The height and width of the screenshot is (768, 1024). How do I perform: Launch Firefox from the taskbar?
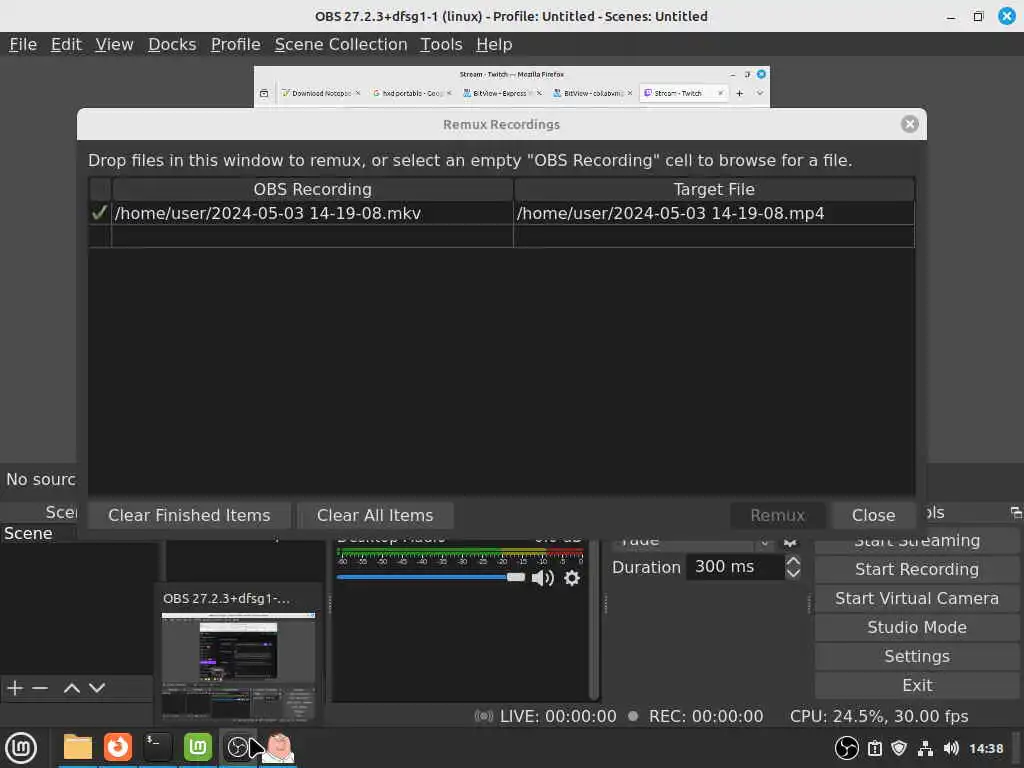tap(118, 747)
